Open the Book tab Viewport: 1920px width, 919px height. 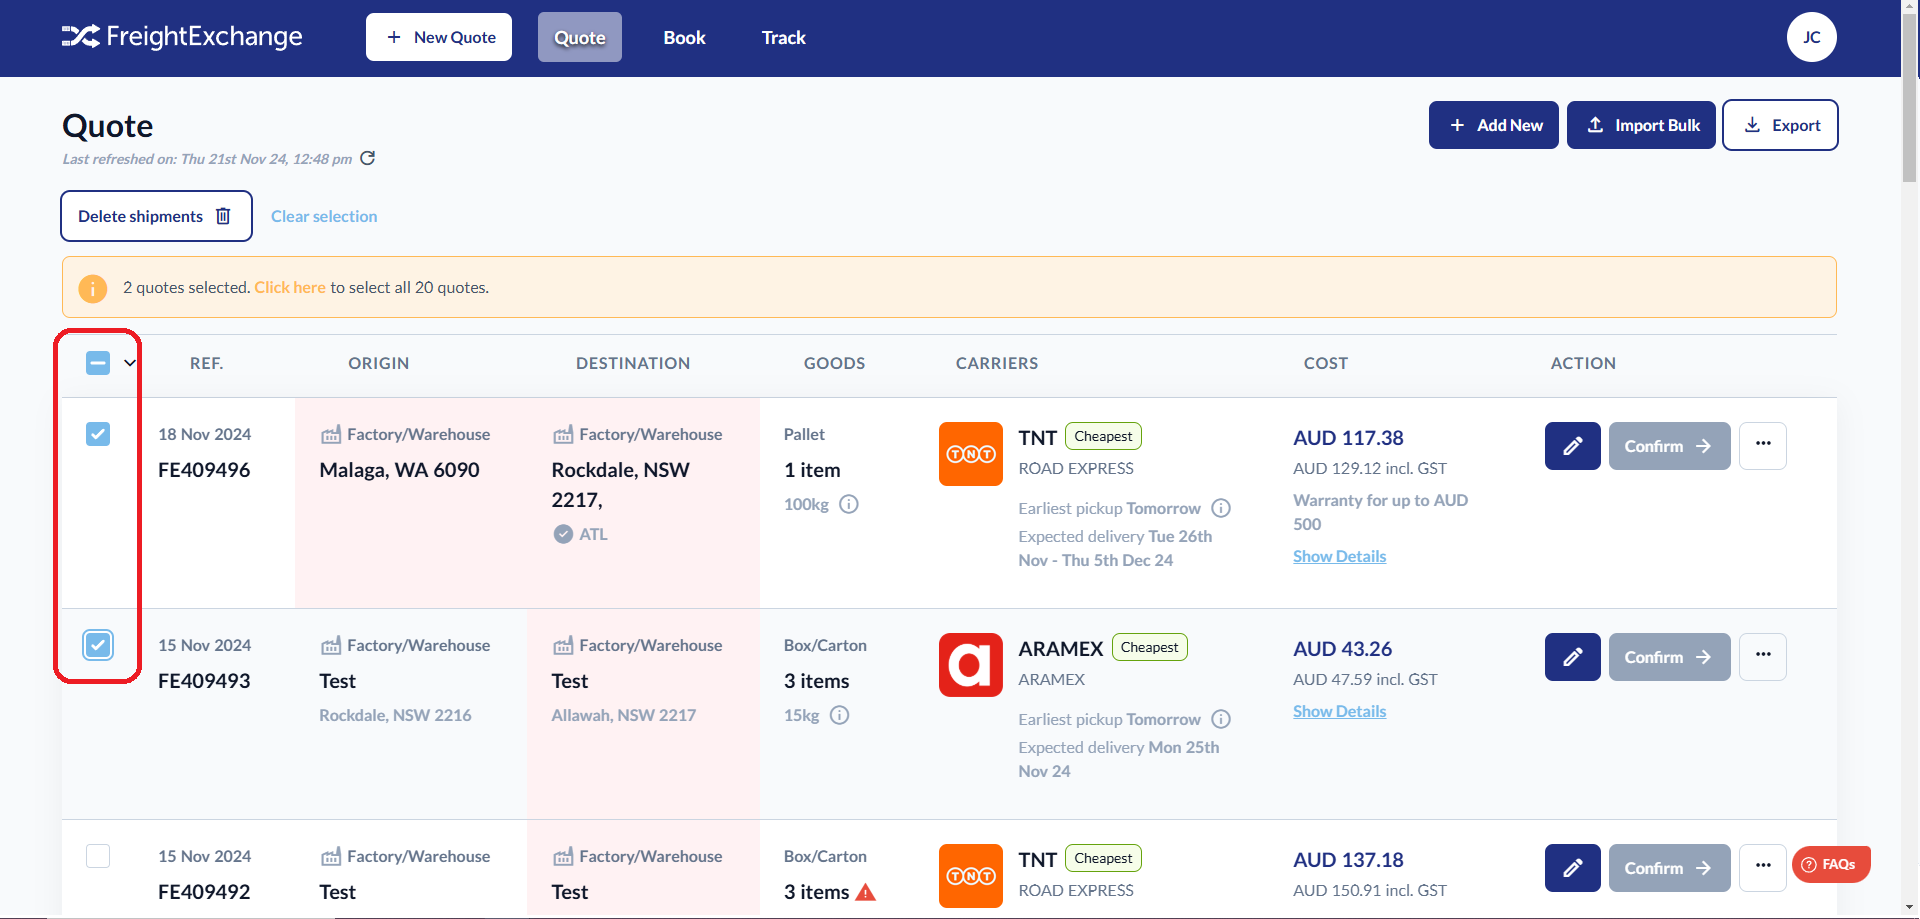click(685, 37)
